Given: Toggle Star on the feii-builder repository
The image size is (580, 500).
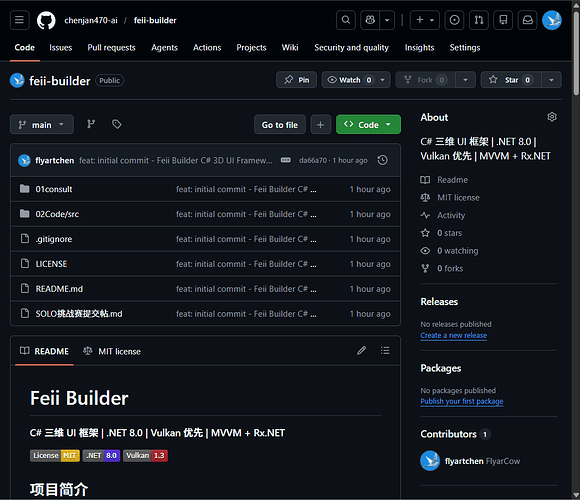Looking at the screenshot, I should (511, 80).
